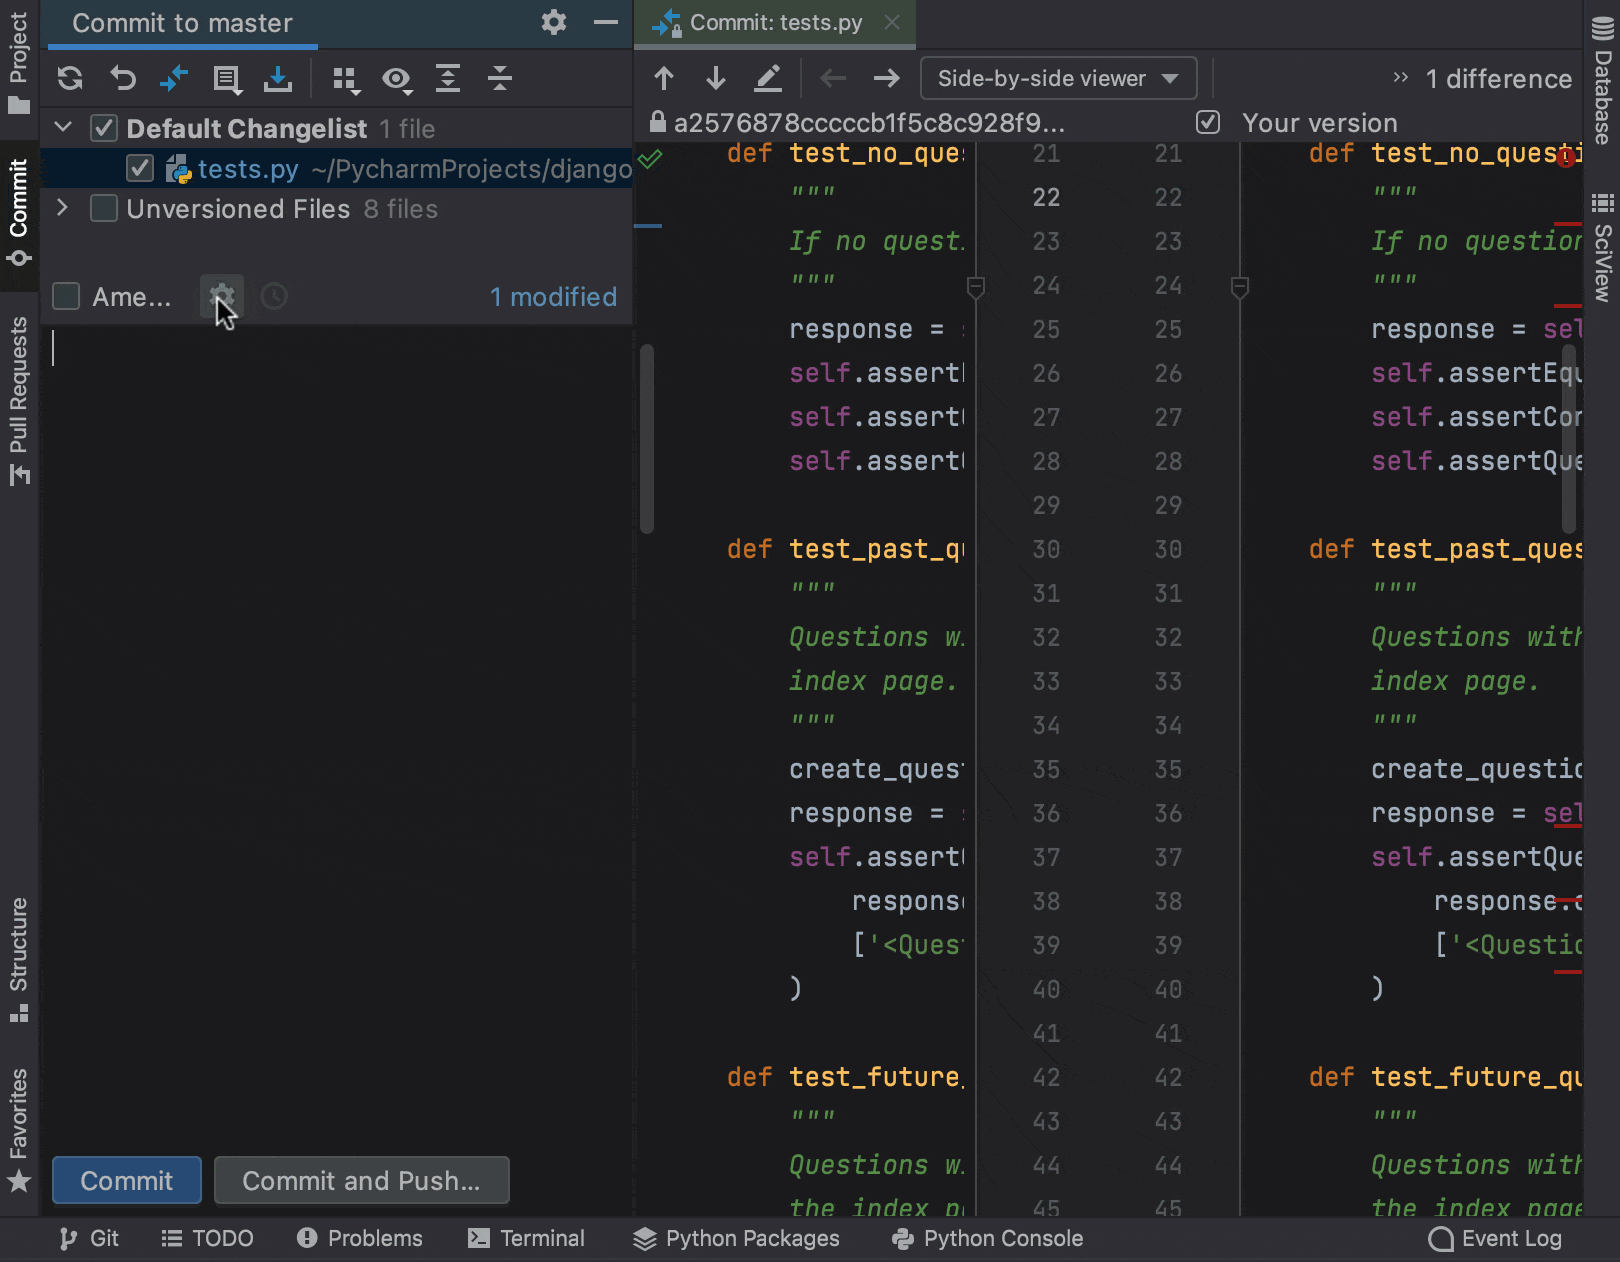The image size is (1620, 1262).
Task: Click the Show Diff icon
Action: (x=174, y=79)
